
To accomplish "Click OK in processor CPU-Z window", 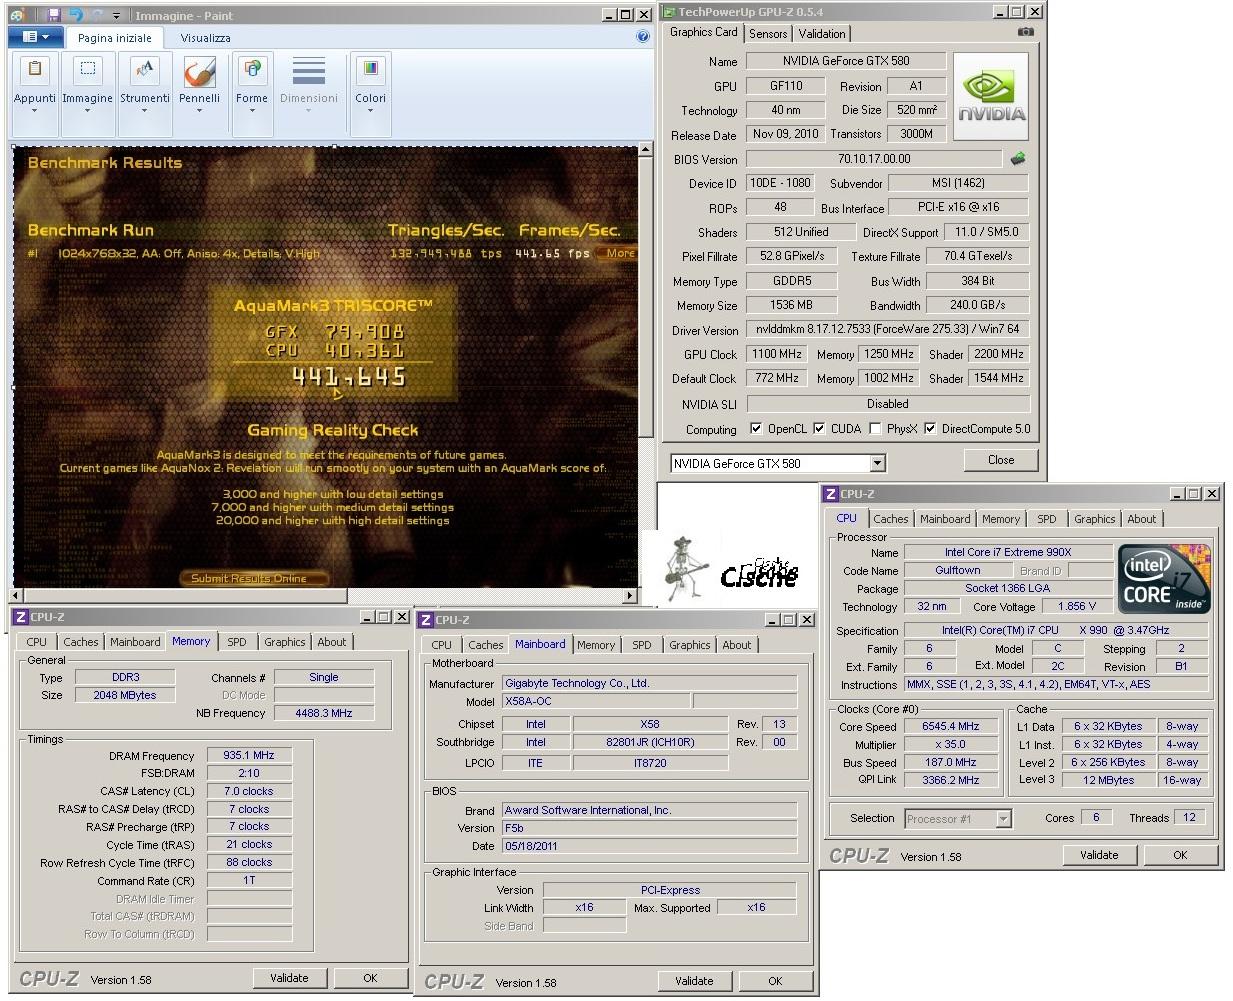I will 1180,855.
